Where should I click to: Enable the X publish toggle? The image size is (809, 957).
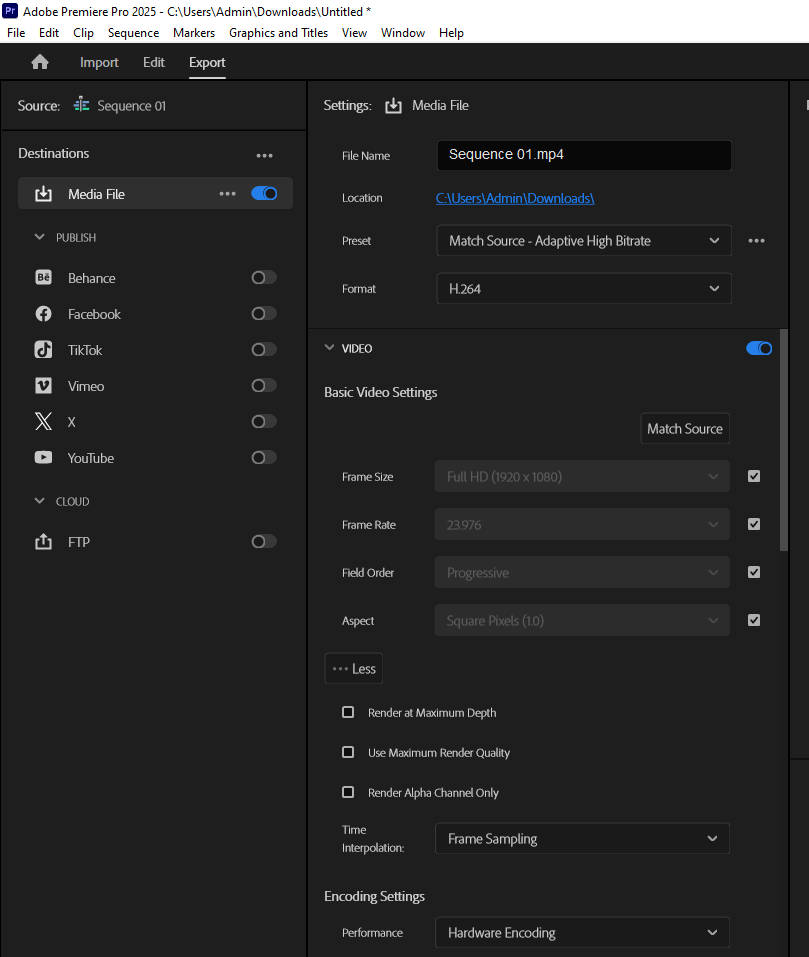coord(264,422)
